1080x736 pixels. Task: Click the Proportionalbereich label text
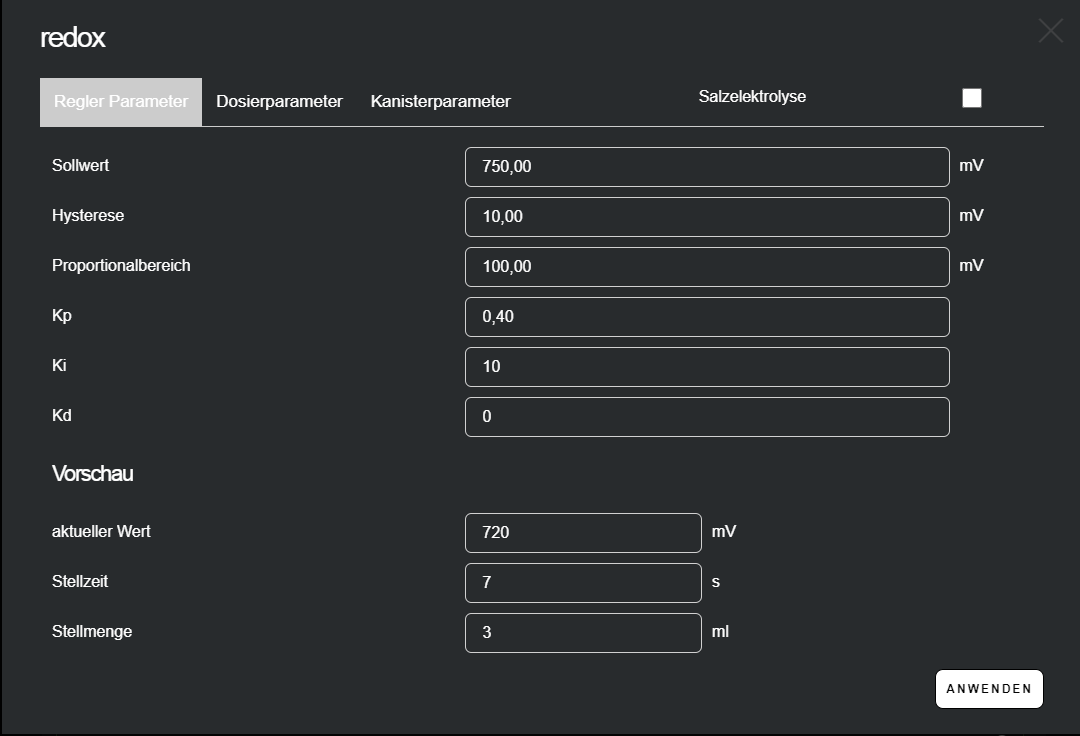click(x=121, y=266)
